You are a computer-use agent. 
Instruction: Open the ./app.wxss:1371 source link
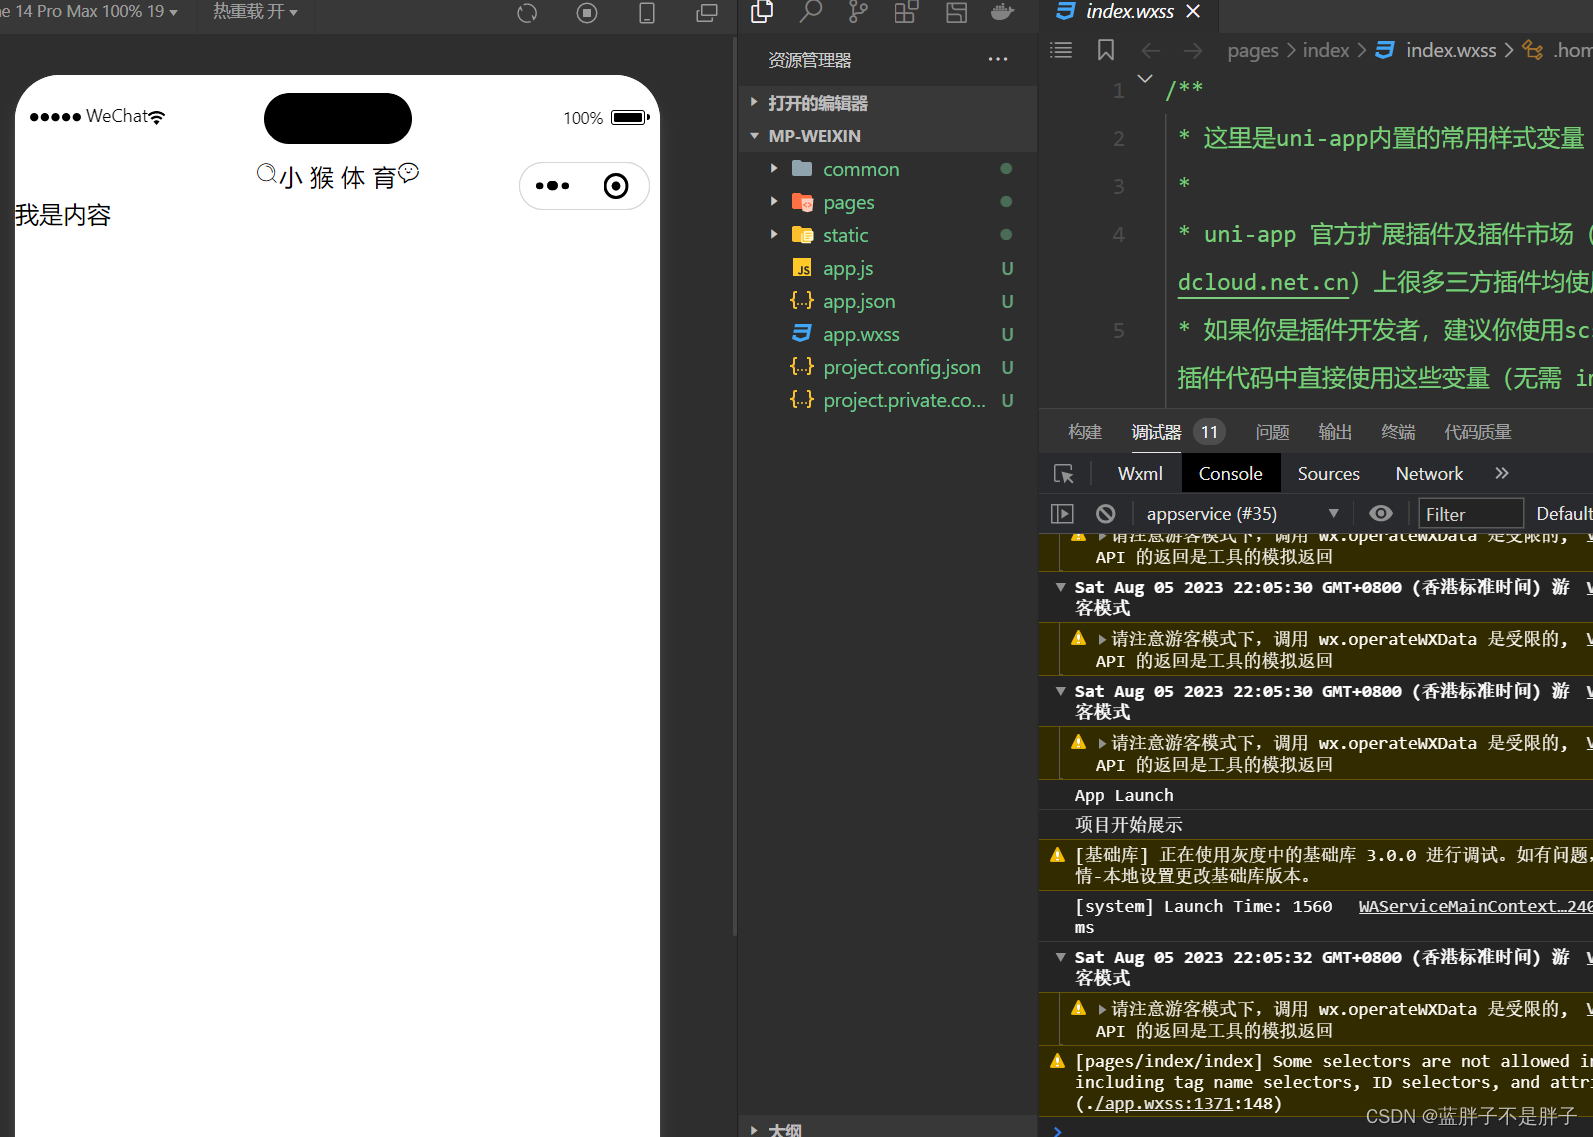(1163, 1104)
